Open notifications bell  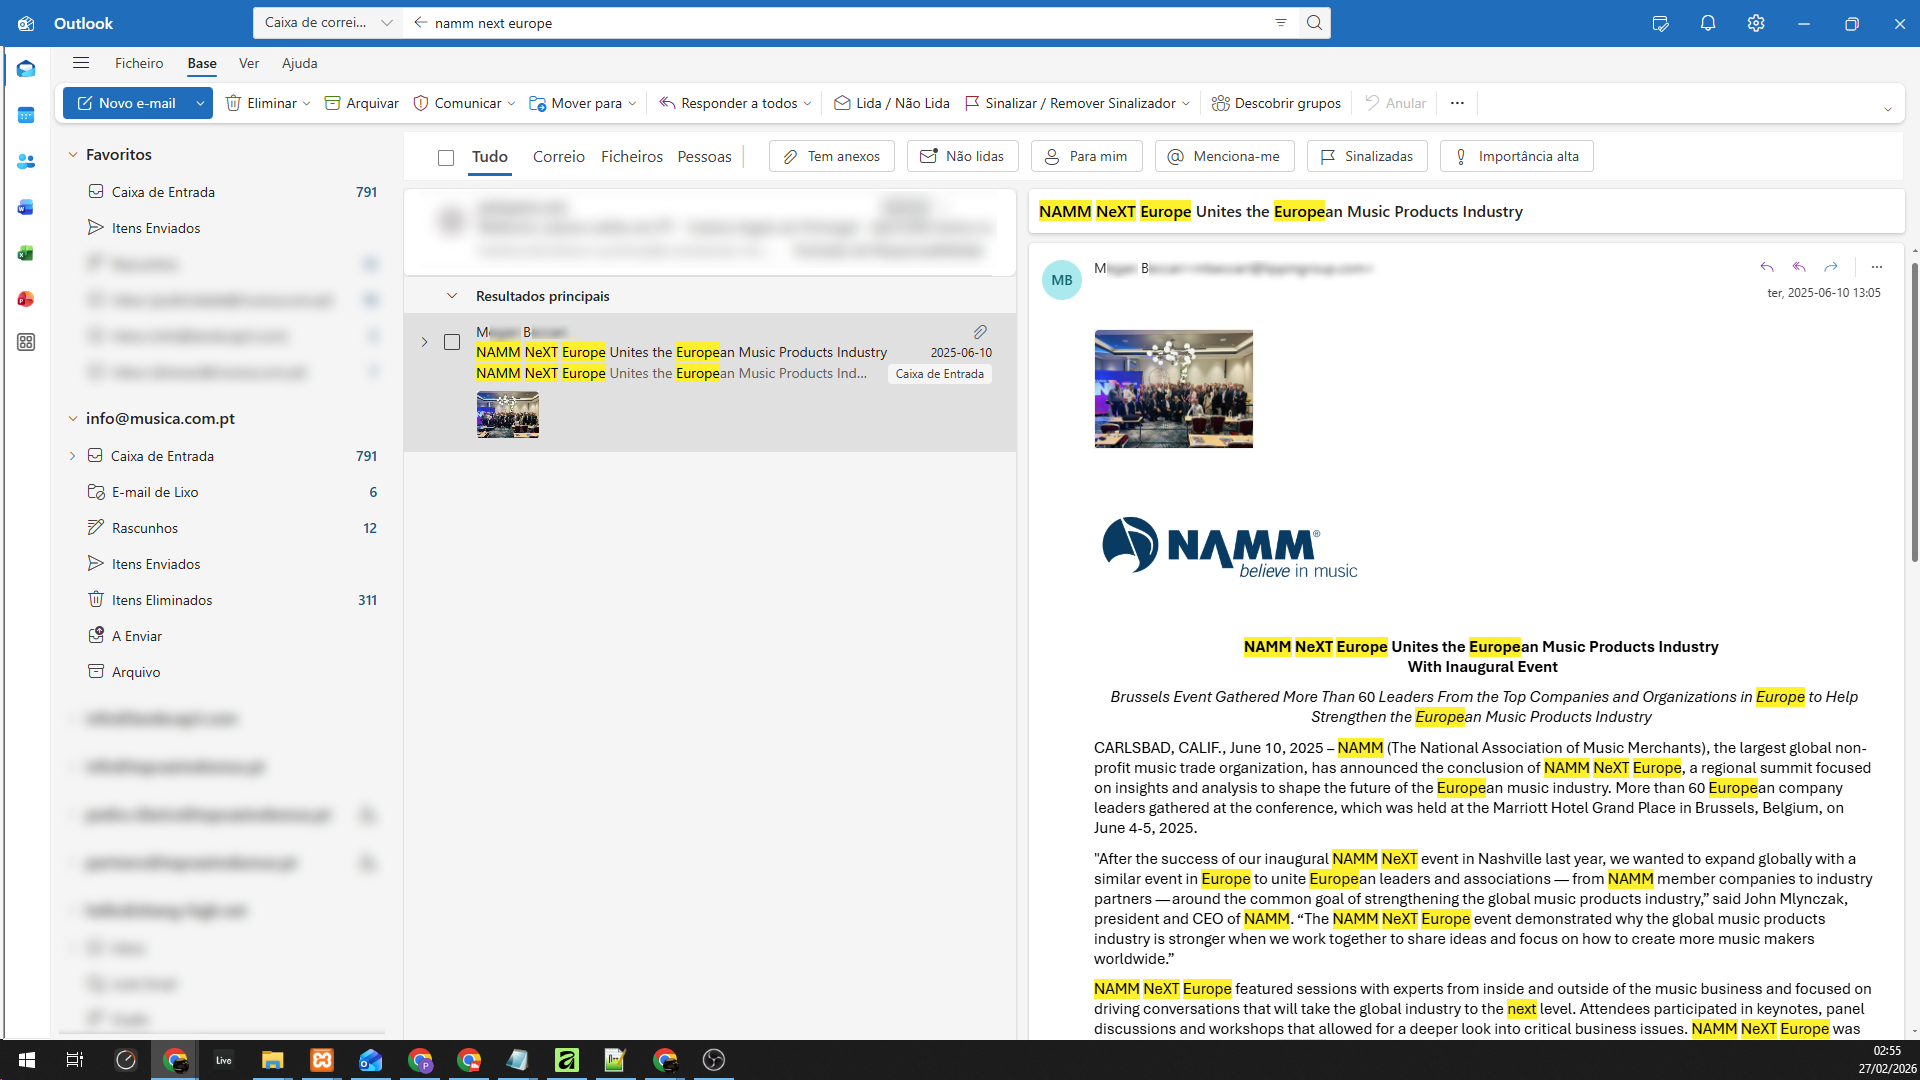click(1708, 23)
